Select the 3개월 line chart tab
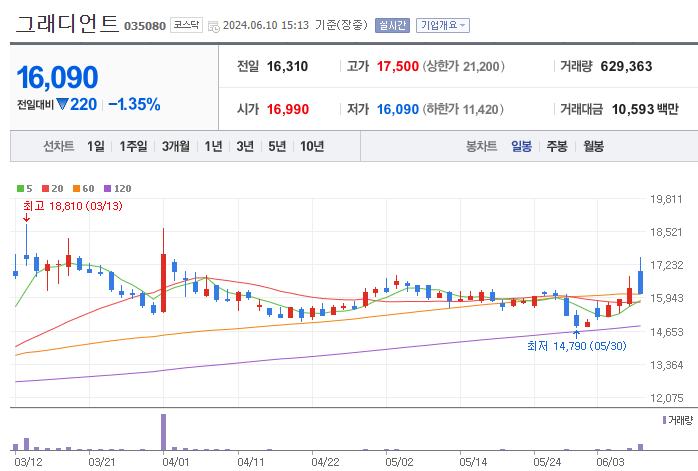The image size is (698, 471). click(175, 146)
